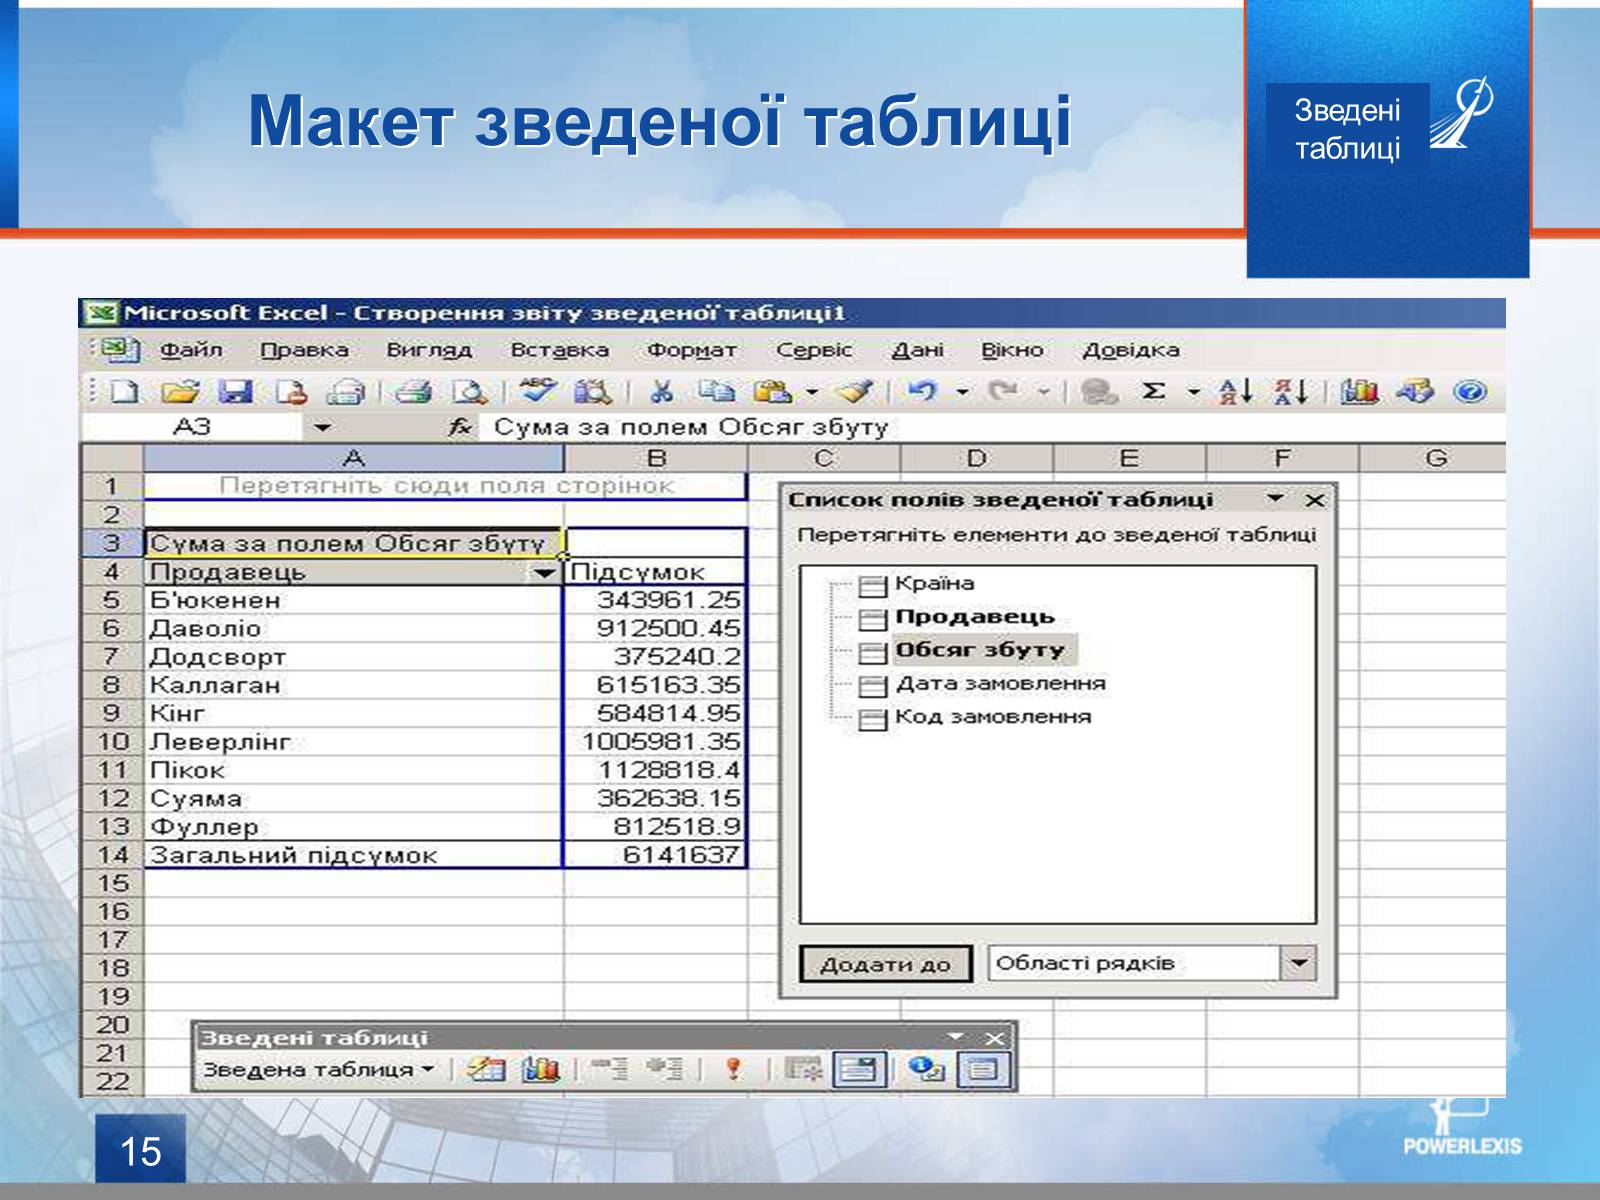Select the Країна field in list
1600x1200 pixels.
tap(934, 584)
